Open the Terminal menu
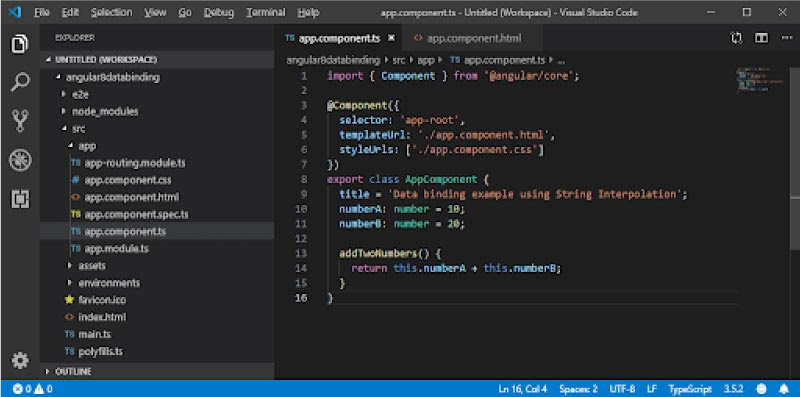The height and width of the screenshot is (397, 800). 265,12
